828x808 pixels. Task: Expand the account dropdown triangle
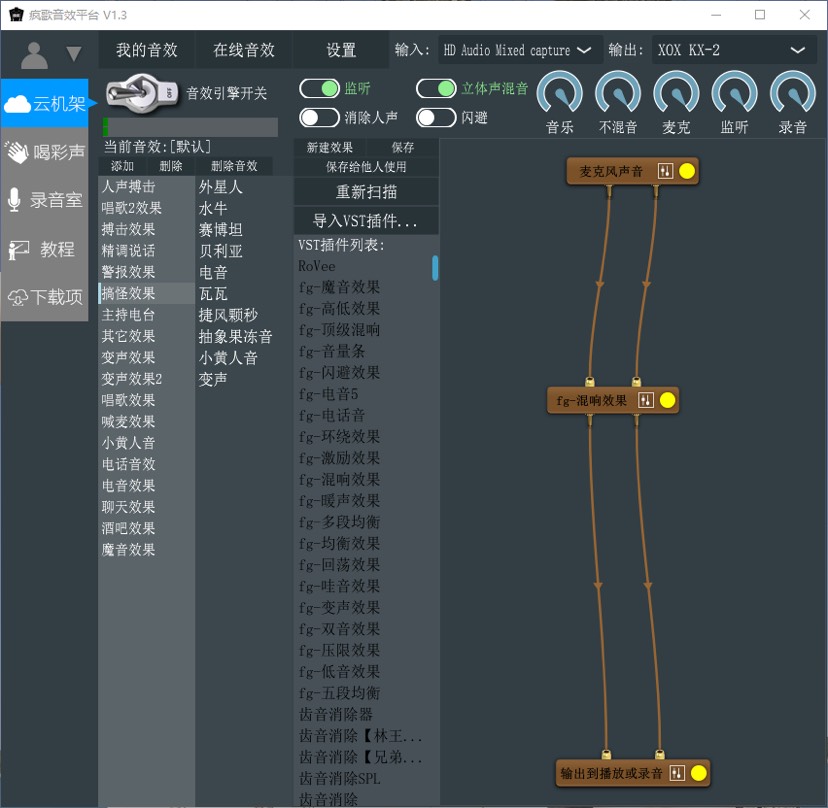click(x=73, y=53)
